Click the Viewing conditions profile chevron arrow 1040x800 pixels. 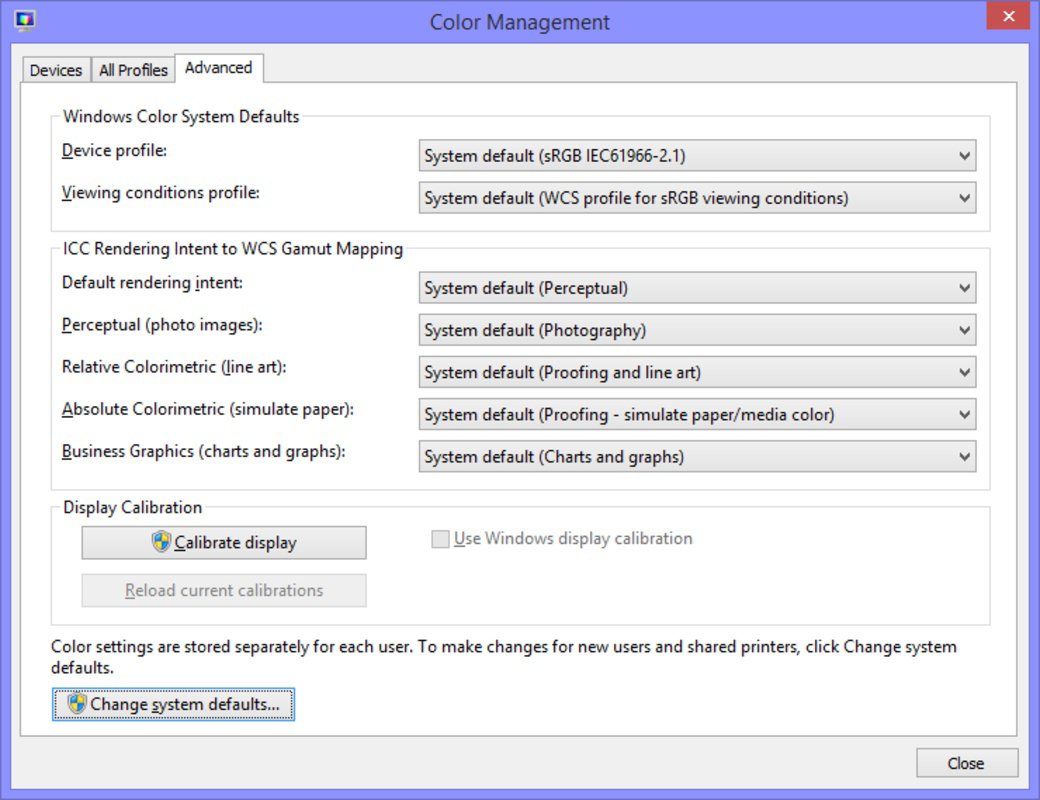(x=965, y=197)
